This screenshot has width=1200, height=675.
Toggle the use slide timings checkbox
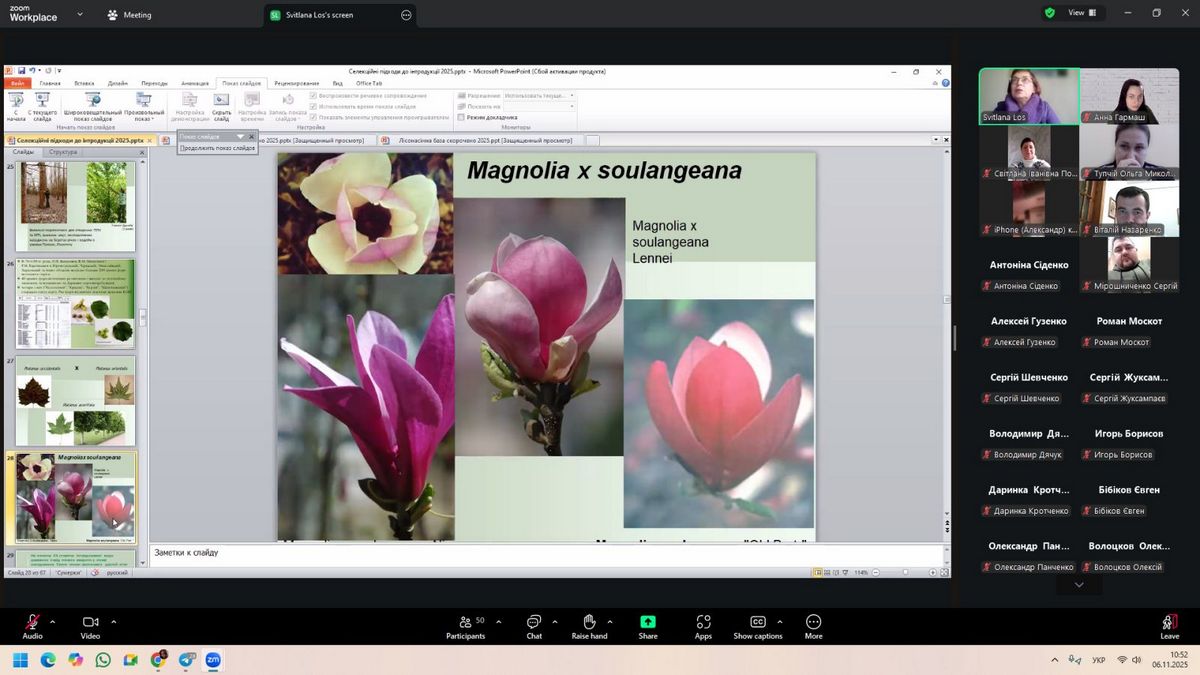tap(314, 106)
